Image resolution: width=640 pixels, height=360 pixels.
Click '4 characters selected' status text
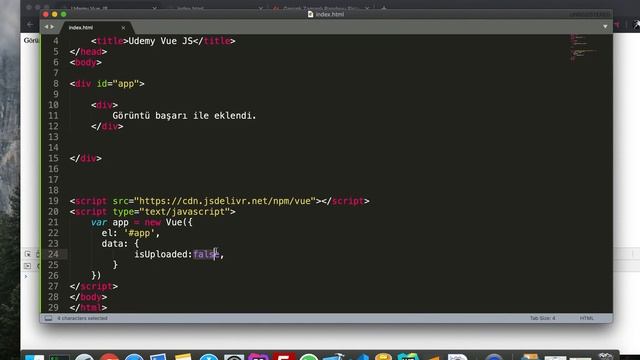pyautogui.click(x=82, y=318)
